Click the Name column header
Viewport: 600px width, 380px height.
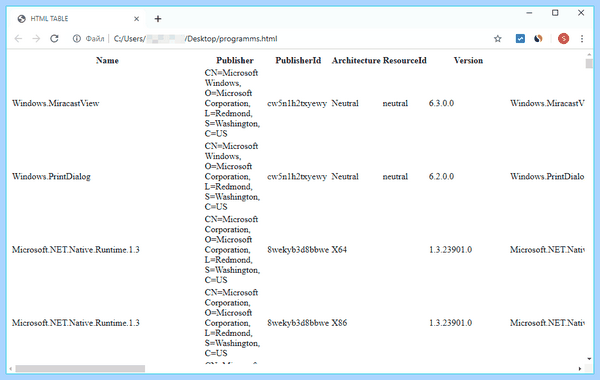coord(107,60)
